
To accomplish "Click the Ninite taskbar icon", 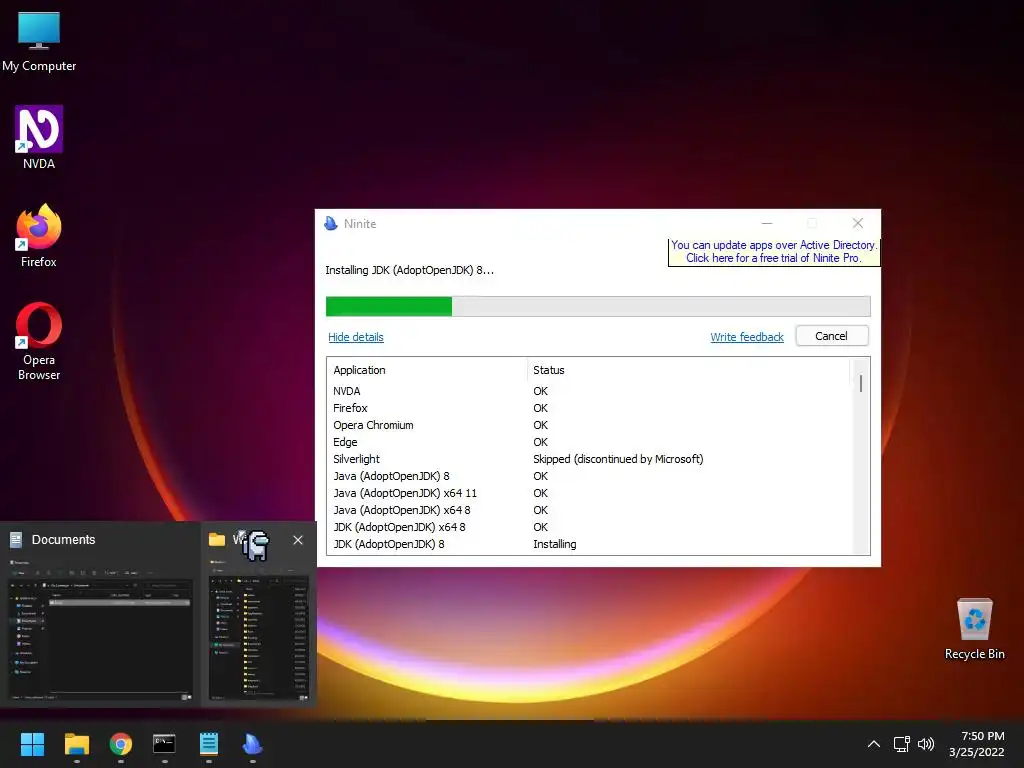I will (x=253, y=744).
